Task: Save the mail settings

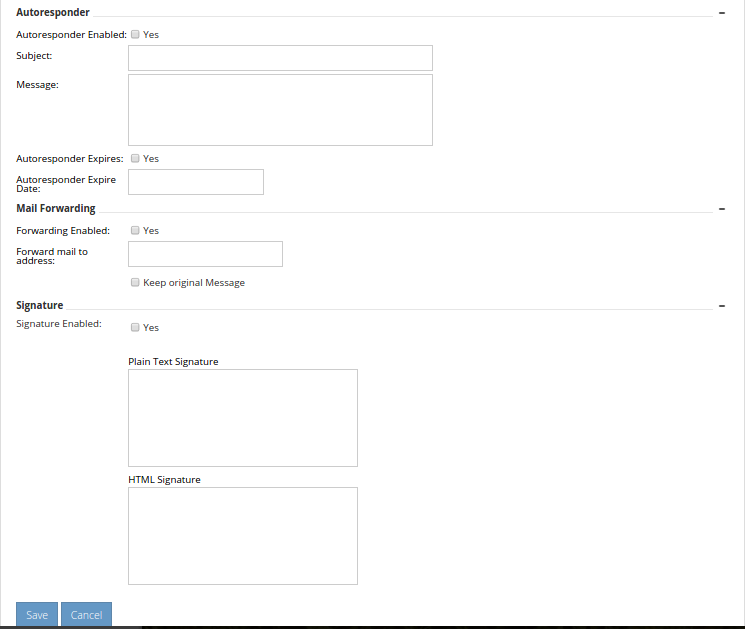Action: [x=37, y=615]
